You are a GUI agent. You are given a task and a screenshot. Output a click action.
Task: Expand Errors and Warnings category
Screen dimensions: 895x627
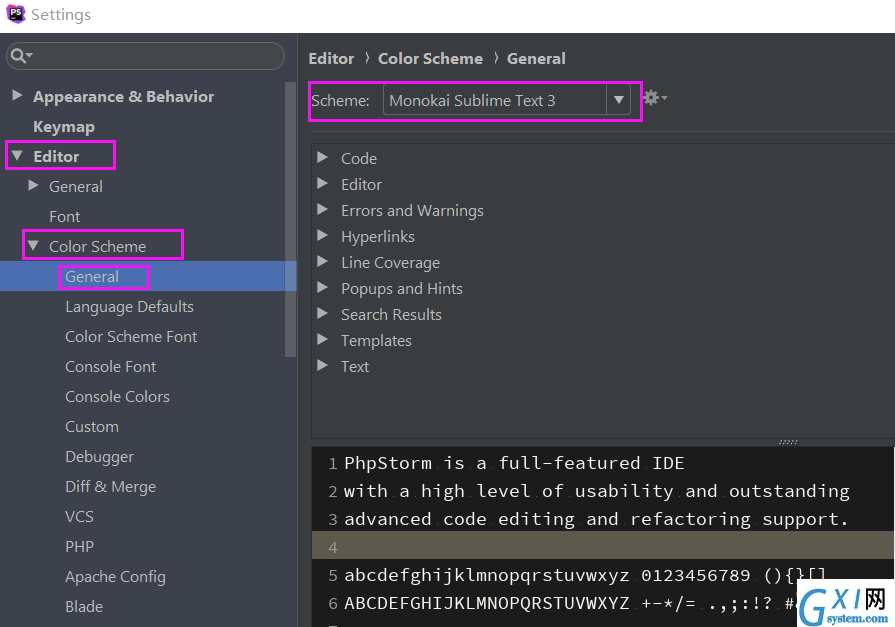point(322,209)
